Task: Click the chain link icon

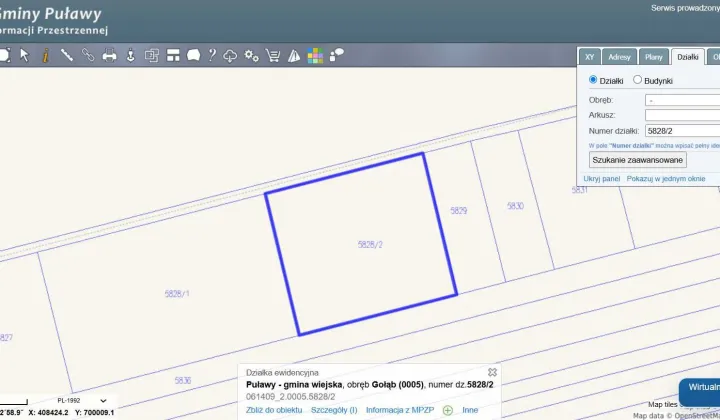Action: 88,55
